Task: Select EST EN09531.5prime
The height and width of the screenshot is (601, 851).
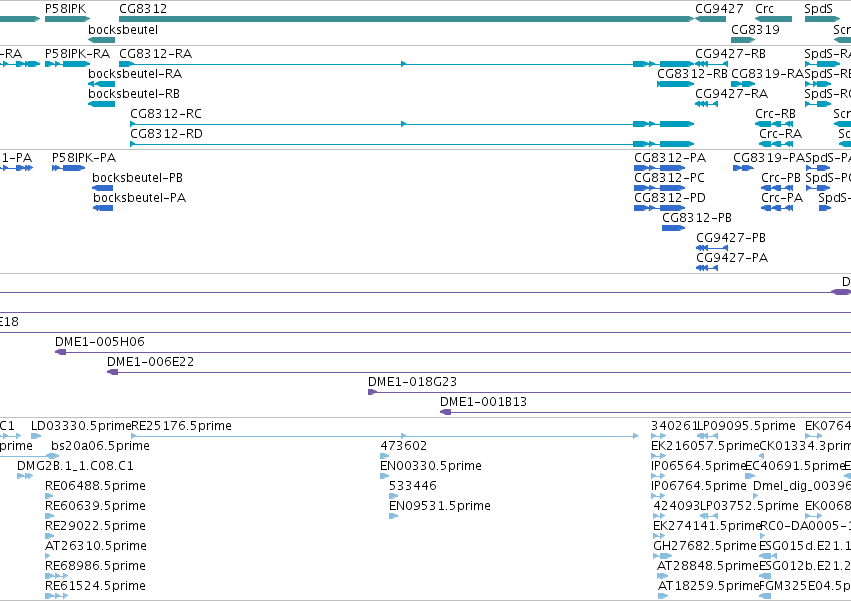Action: point(393,516)
